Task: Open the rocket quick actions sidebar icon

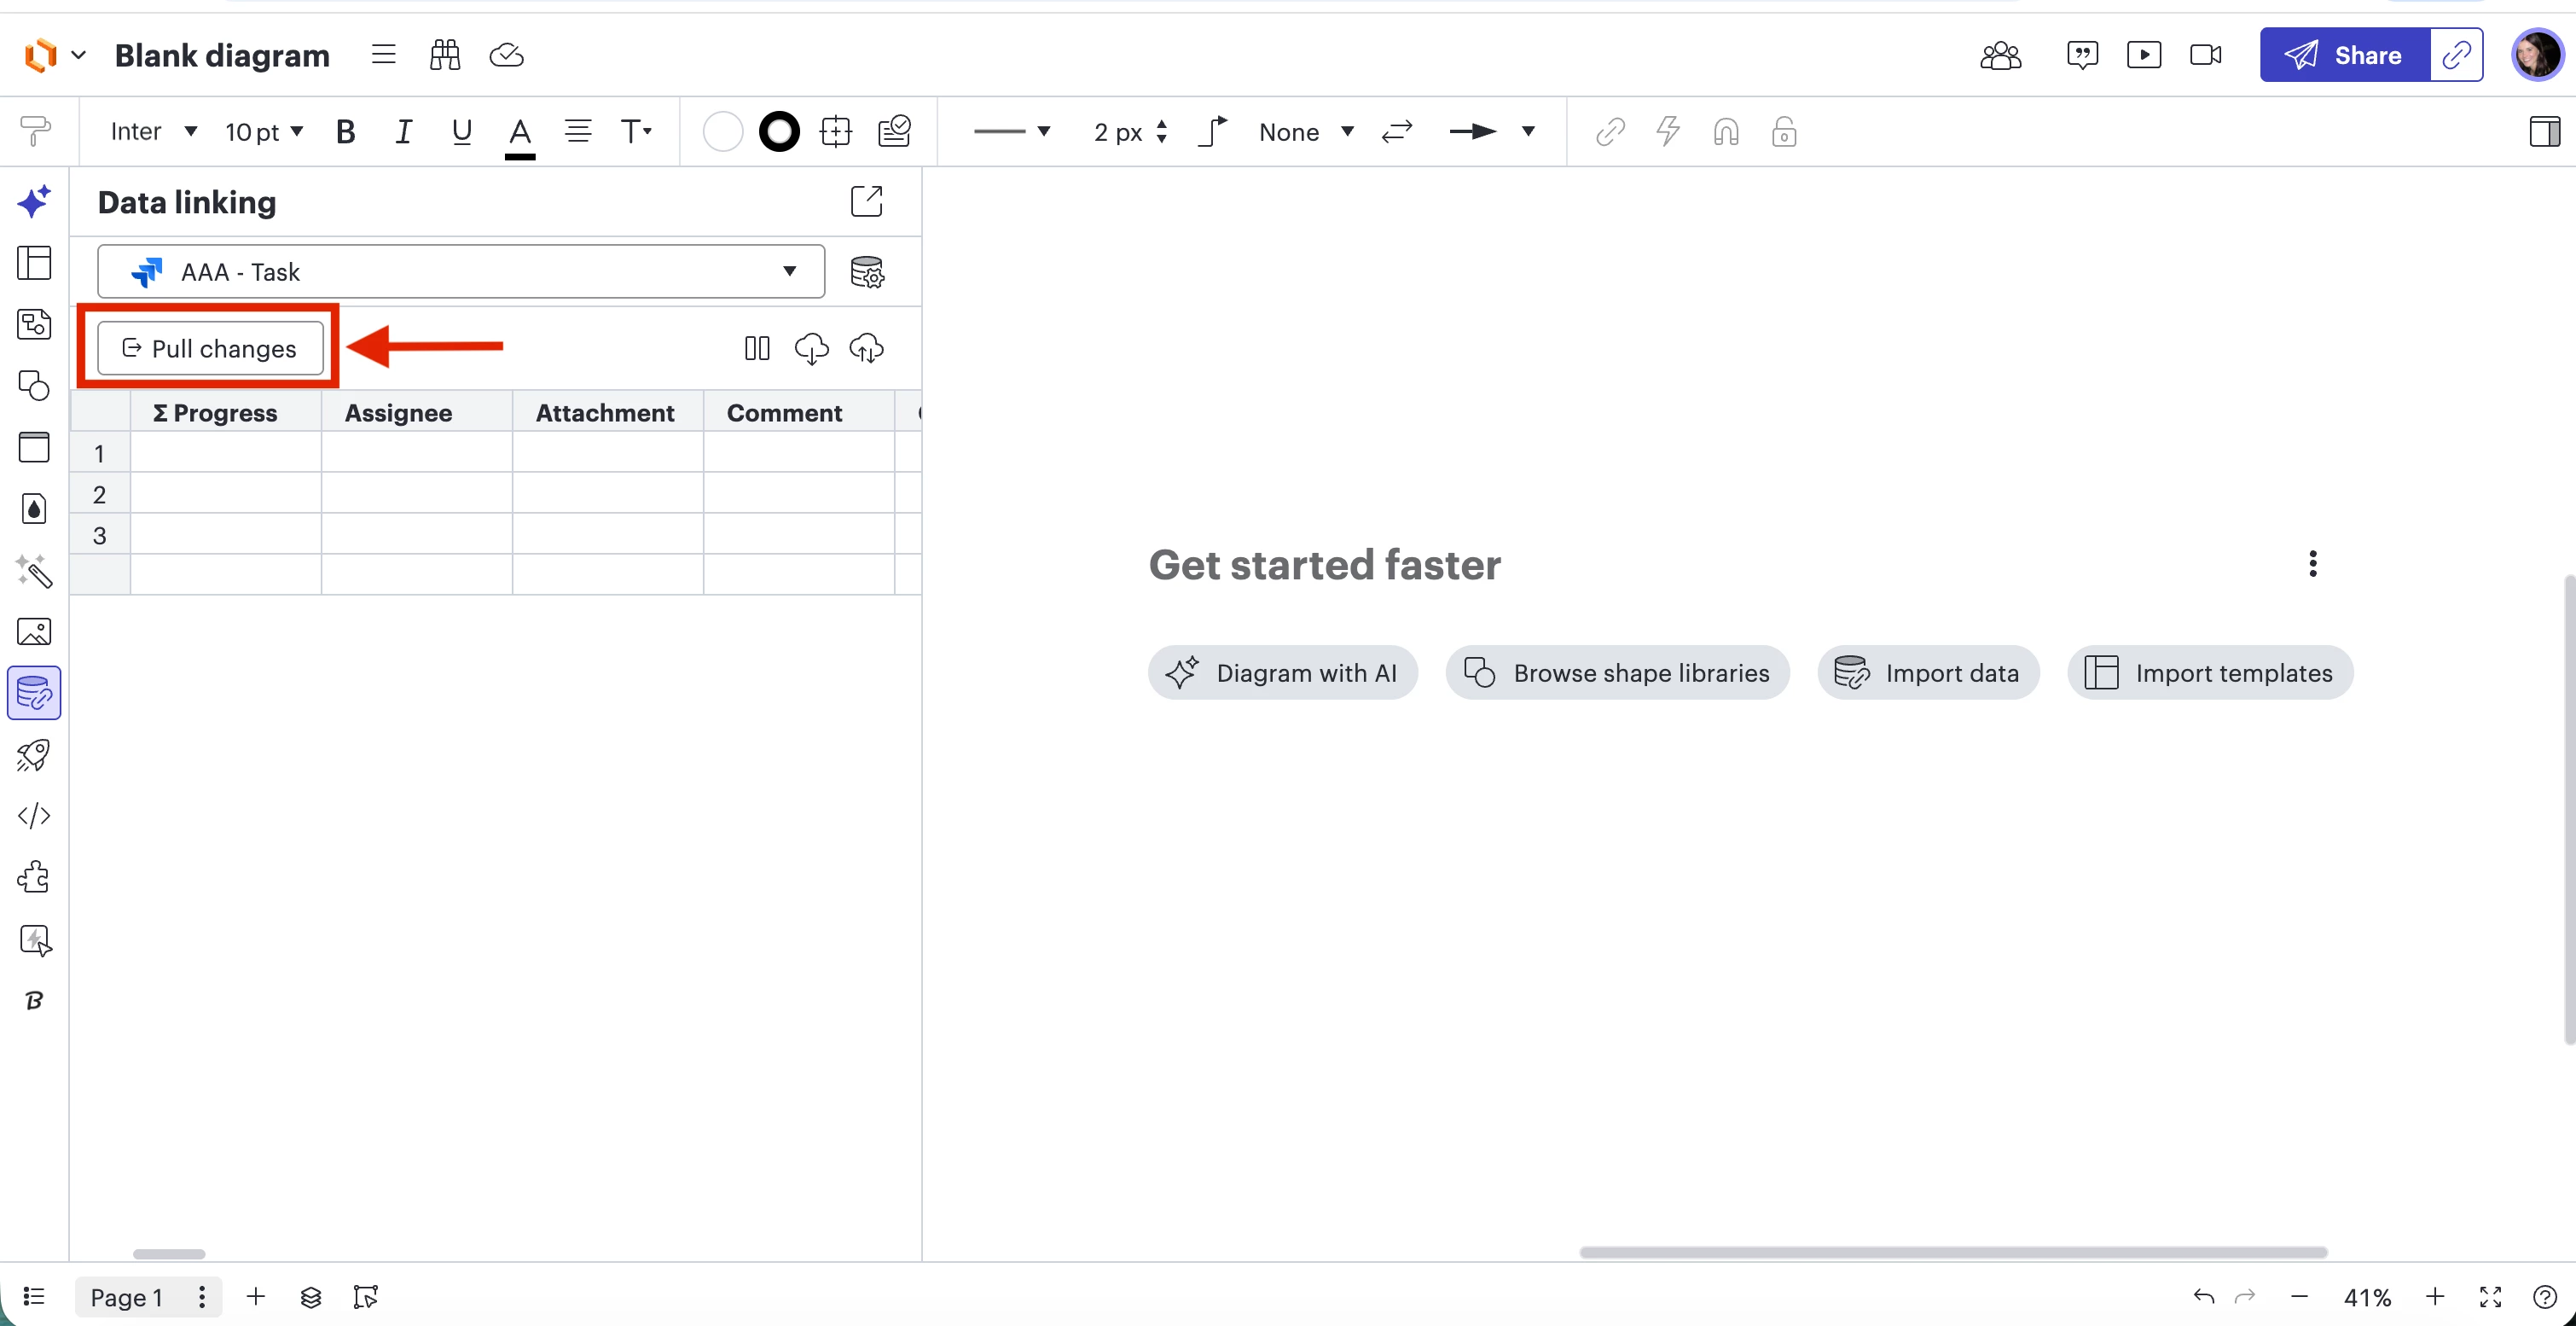Action: [x=34, y=755]
